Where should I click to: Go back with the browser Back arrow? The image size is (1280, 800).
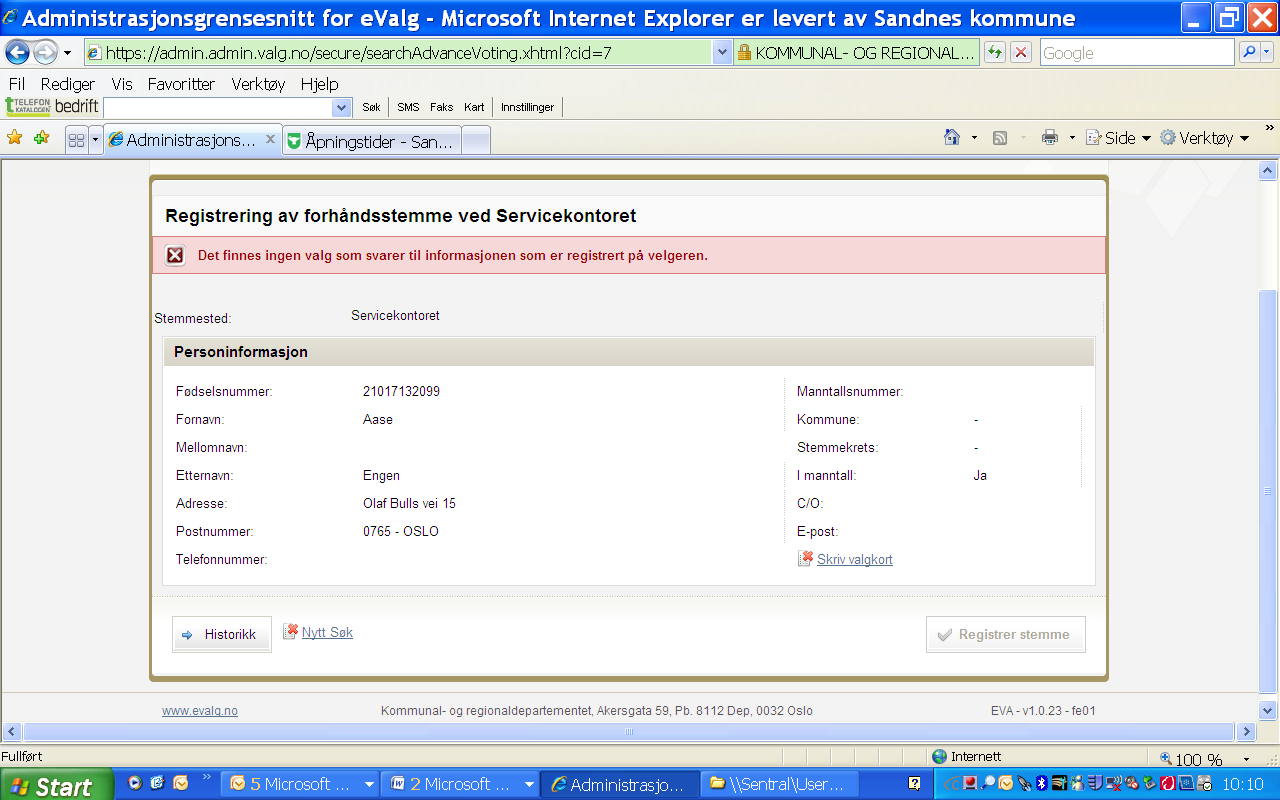[17, 53]
